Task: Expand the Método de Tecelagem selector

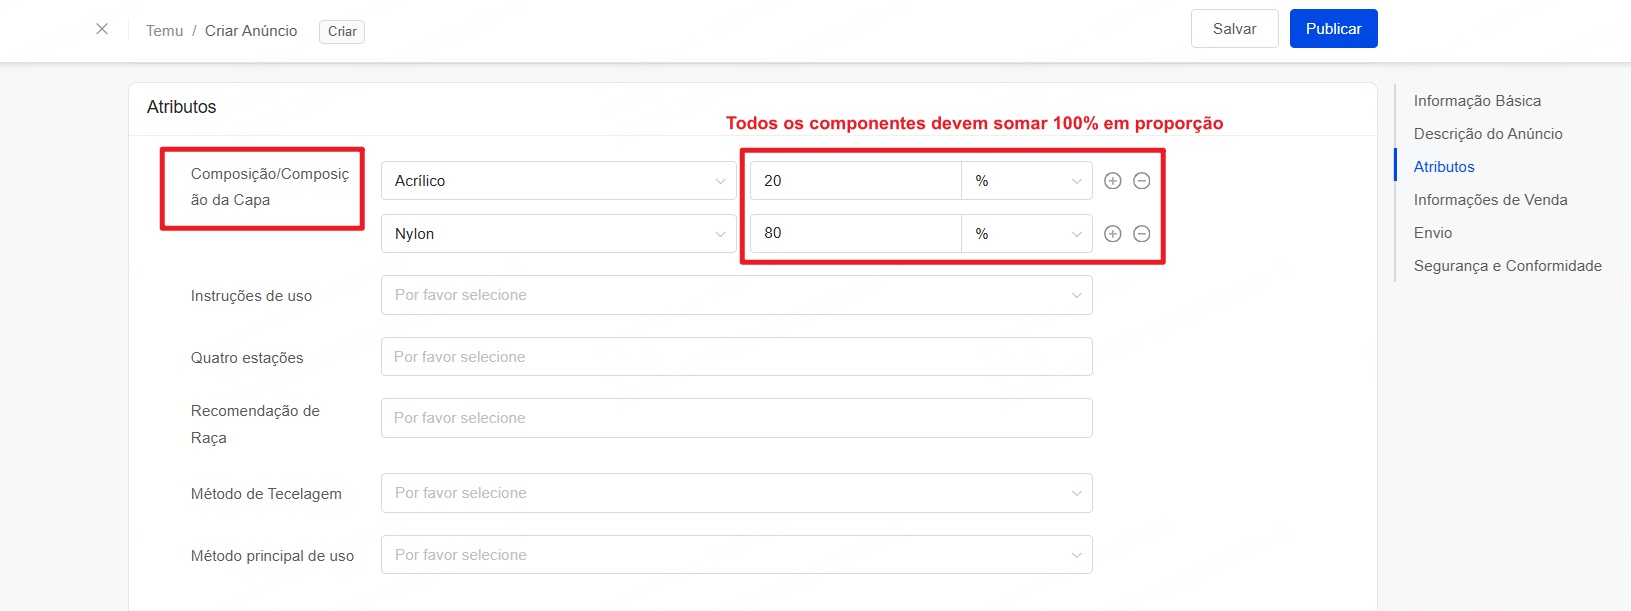Action: click(x=736, y=493)
